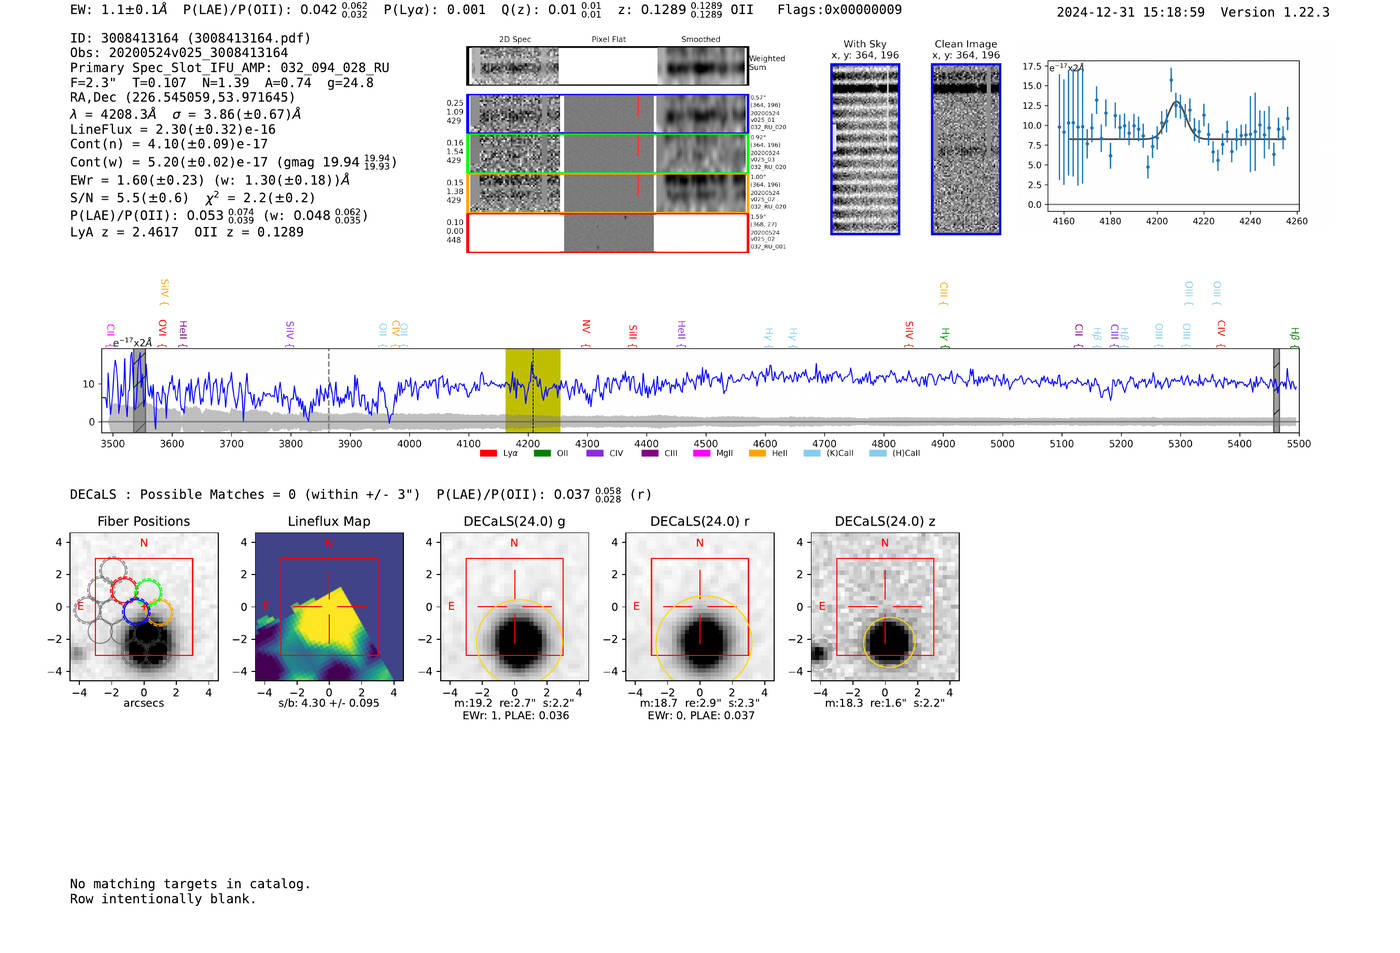Click the red NV line label
The width and height of the screenshot is (1400, 953).
[586, 327]
